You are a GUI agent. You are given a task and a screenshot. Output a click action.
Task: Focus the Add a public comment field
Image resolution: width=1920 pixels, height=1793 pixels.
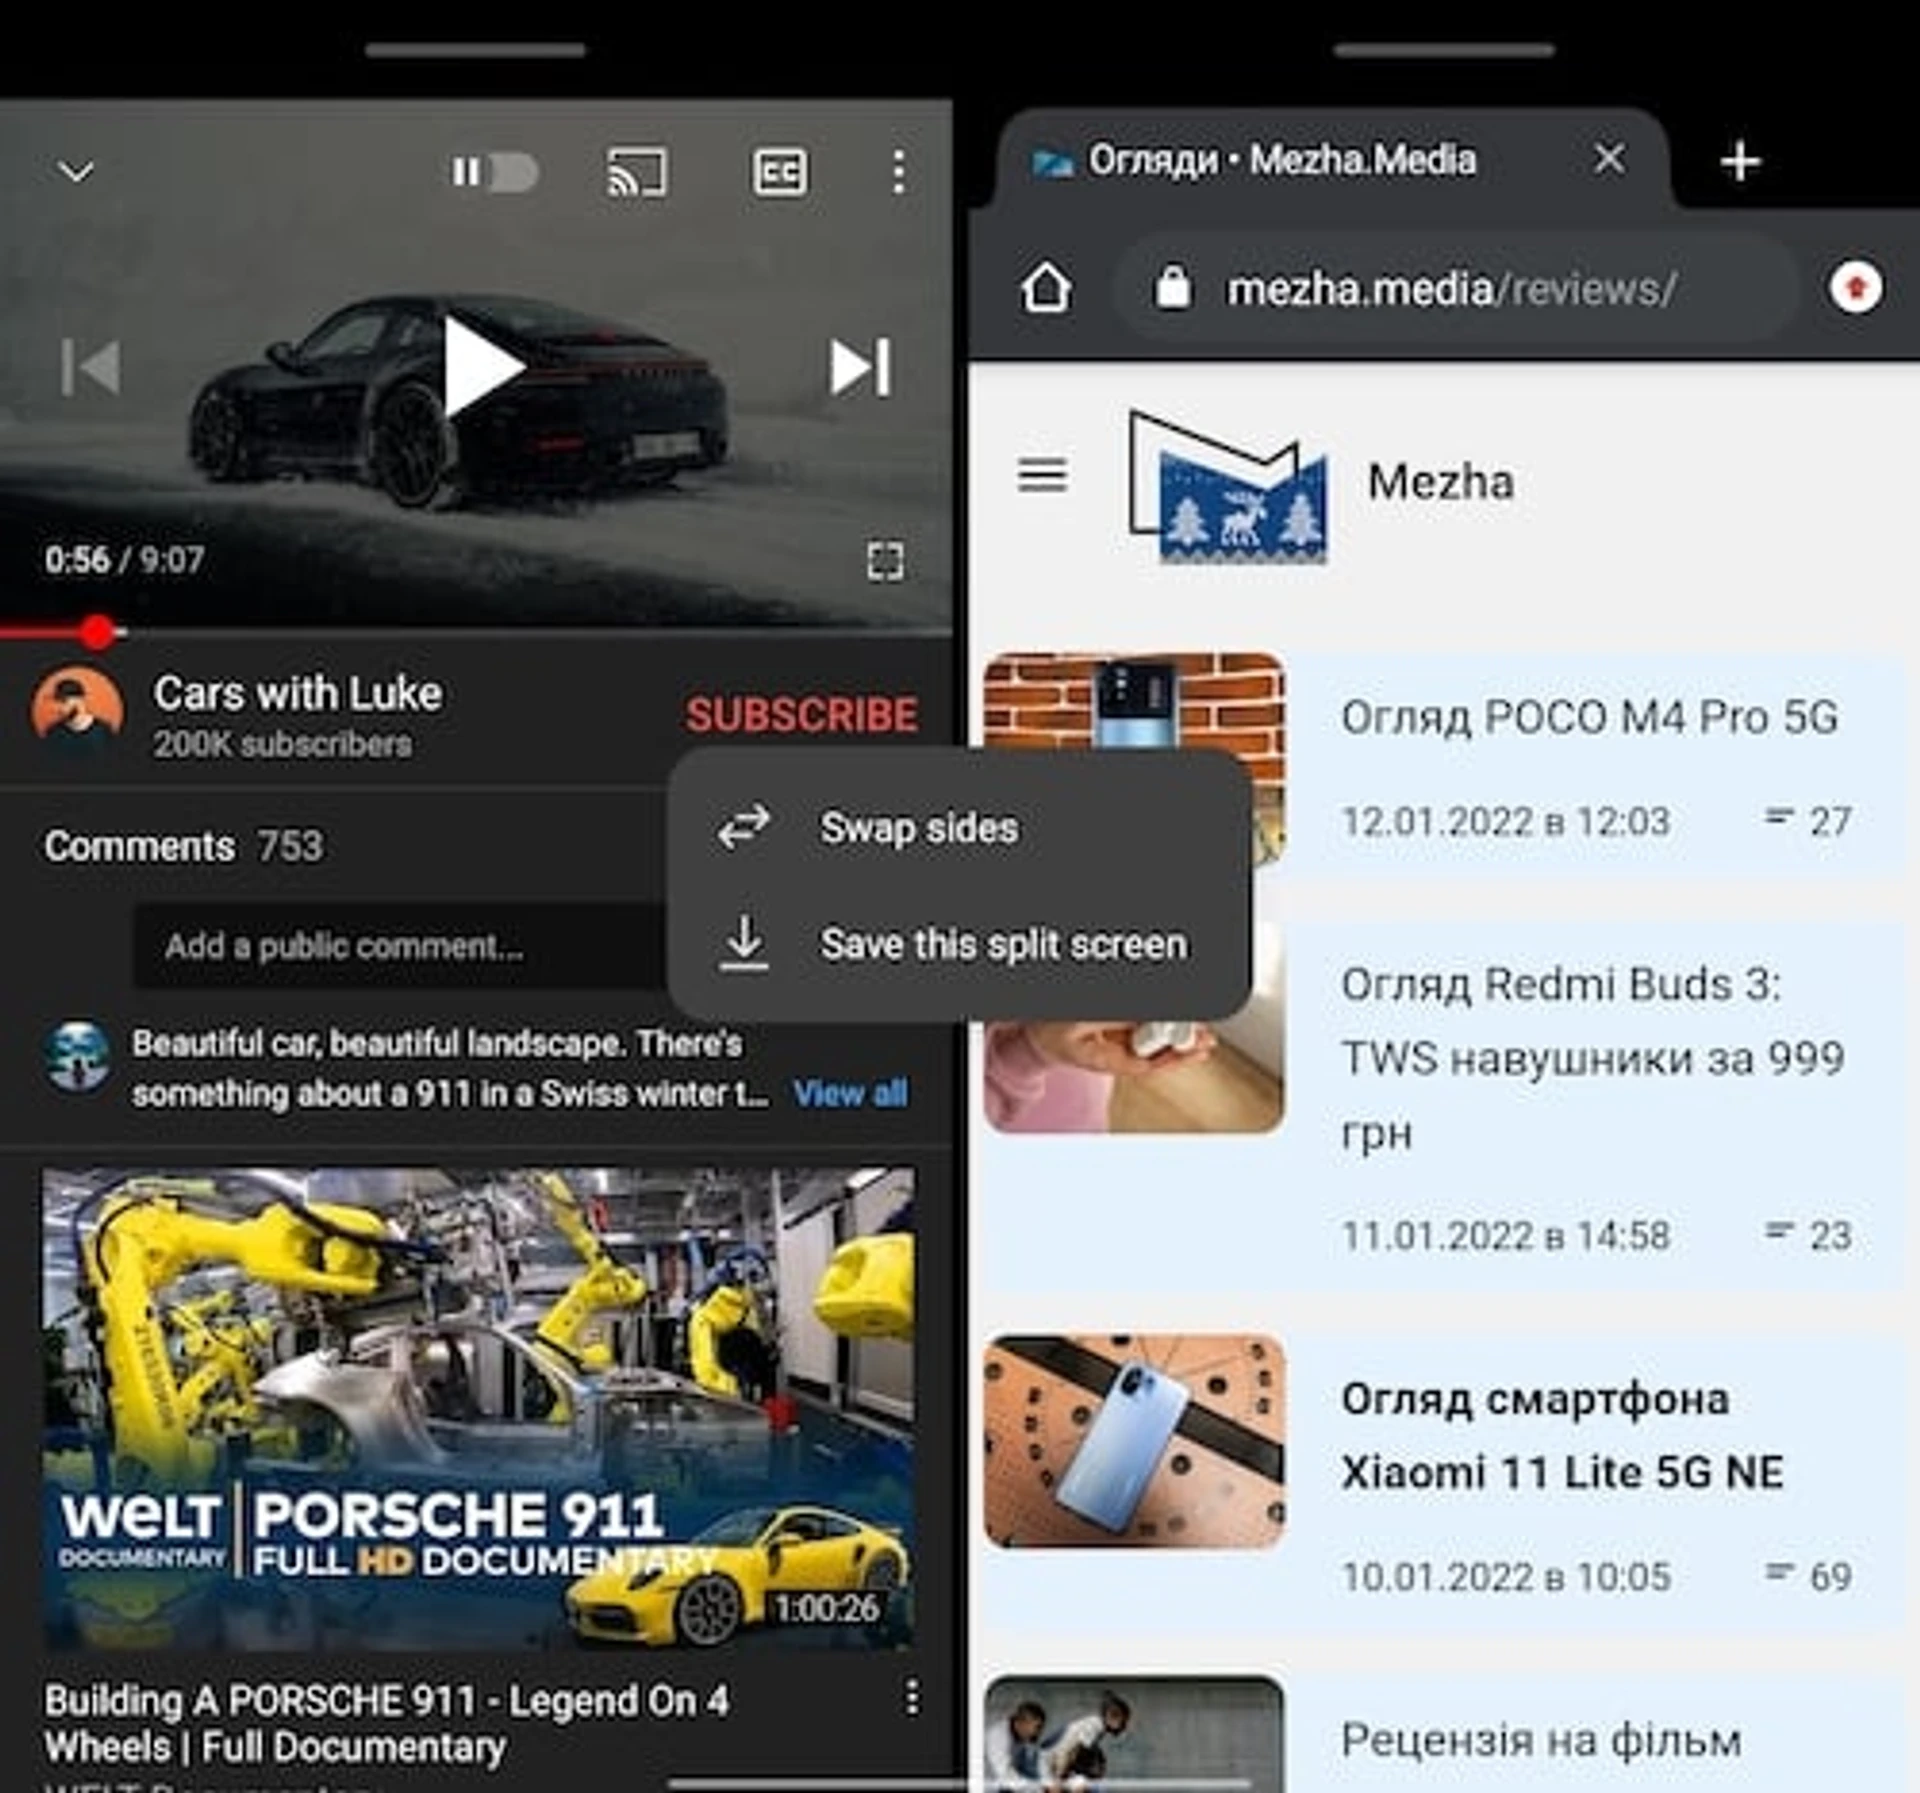(400, 946)
